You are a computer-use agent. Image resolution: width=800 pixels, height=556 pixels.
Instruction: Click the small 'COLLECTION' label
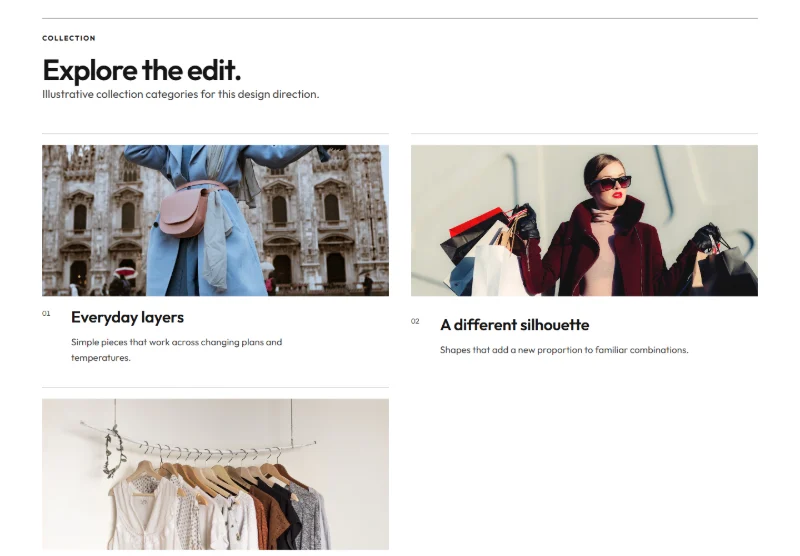click(69, 38)
